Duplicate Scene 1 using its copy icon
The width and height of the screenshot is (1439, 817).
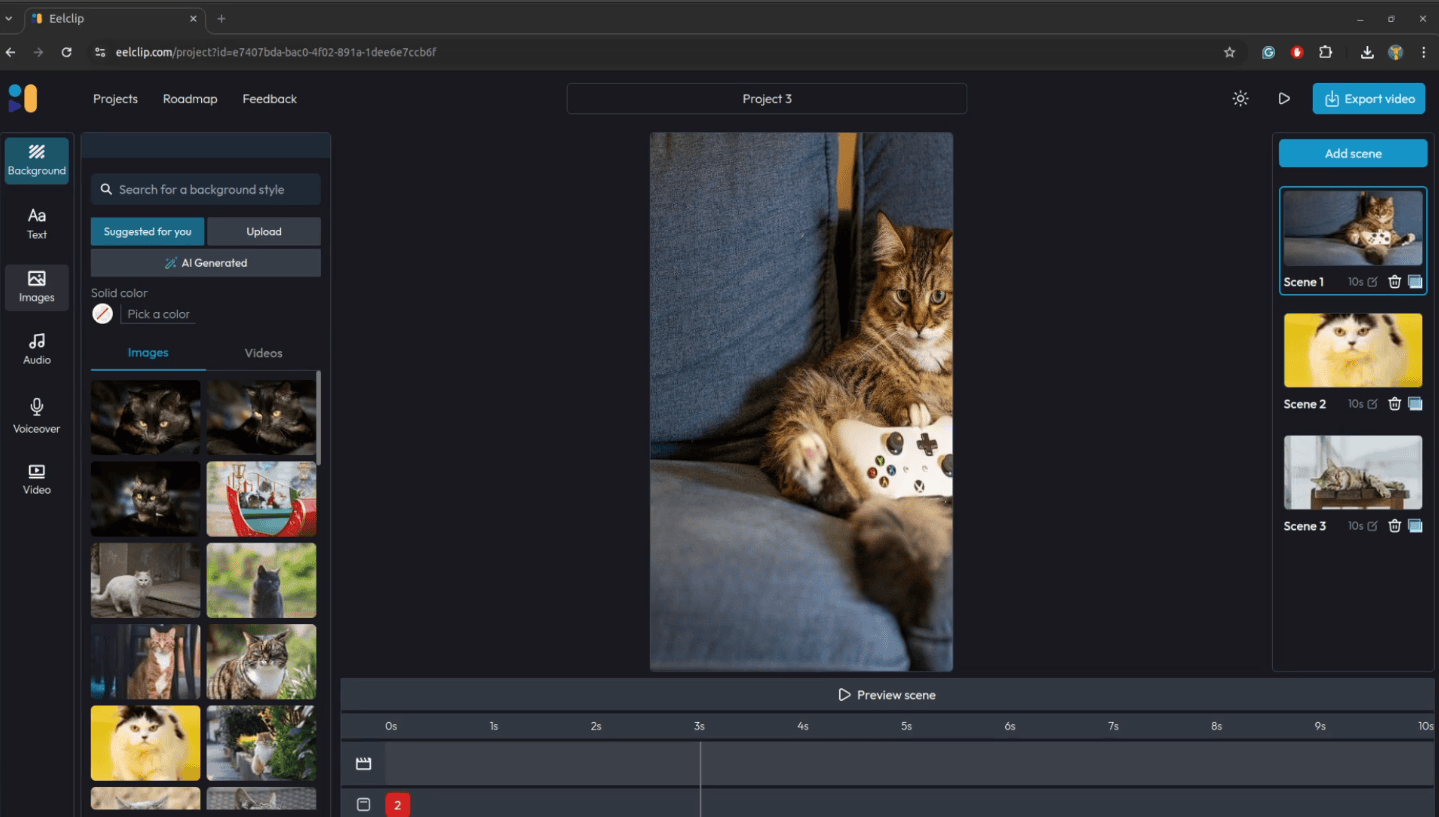pyautogui.click(x=1415, y=281)
